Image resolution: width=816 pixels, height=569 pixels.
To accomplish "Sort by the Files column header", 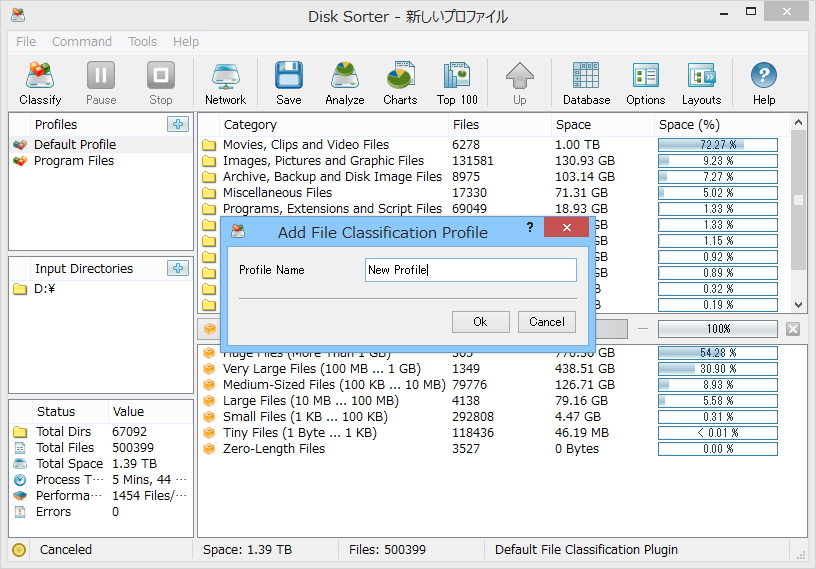I will [499, 124].
